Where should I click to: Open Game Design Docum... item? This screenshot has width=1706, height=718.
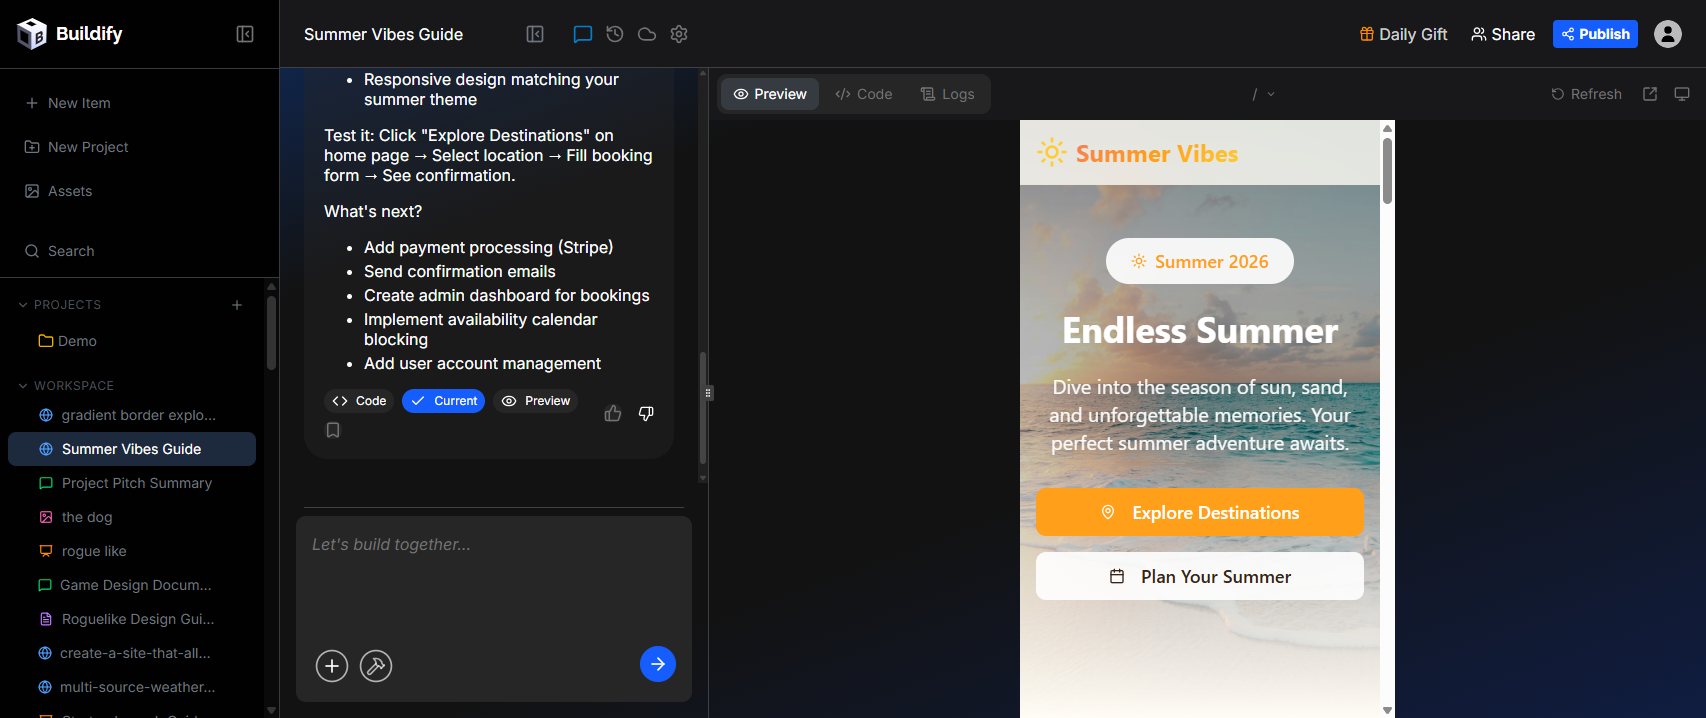(132, 585)
